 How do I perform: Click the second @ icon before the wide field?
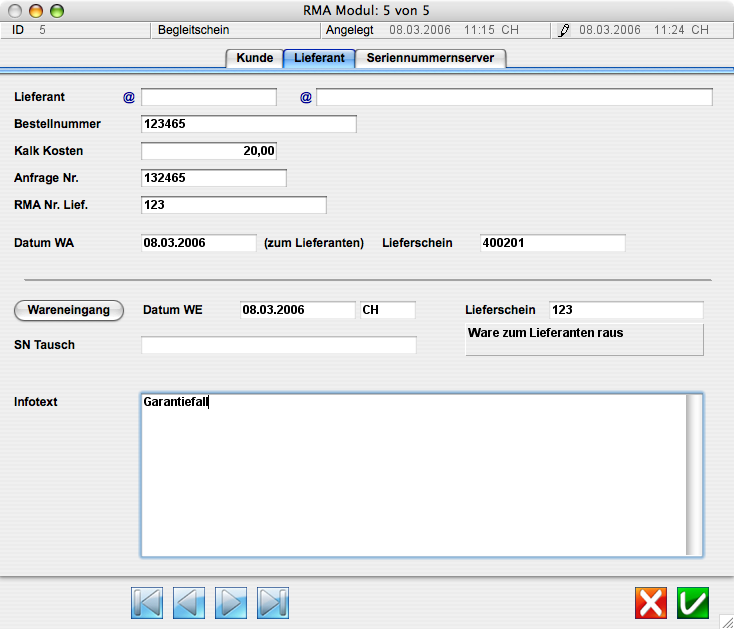point(306,97)
